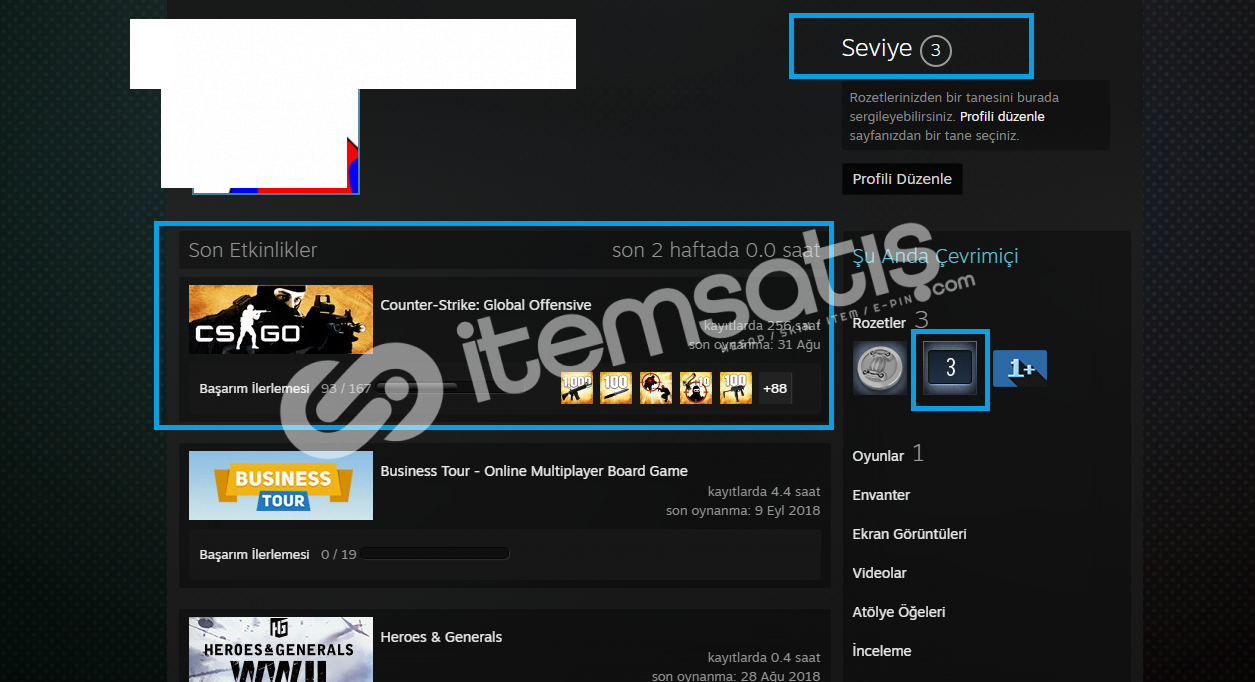The height and width of the screenshot is (682, 1255).
Task: Click the level 3 badge icon
Action: click(950, 368)
